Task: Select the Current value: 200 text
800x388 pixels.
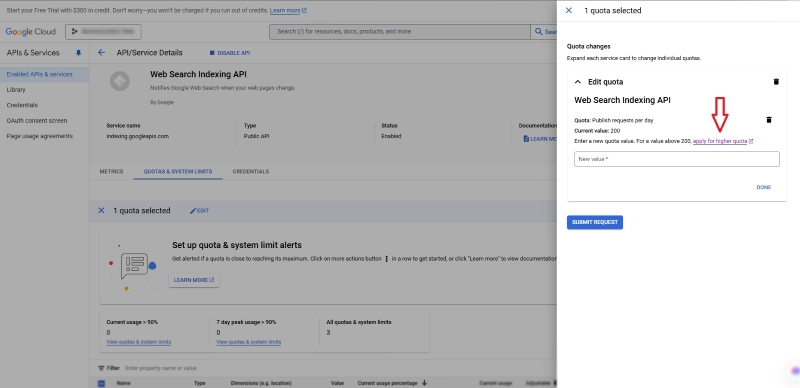Action: pyautogui.click(x=597, y=131)
